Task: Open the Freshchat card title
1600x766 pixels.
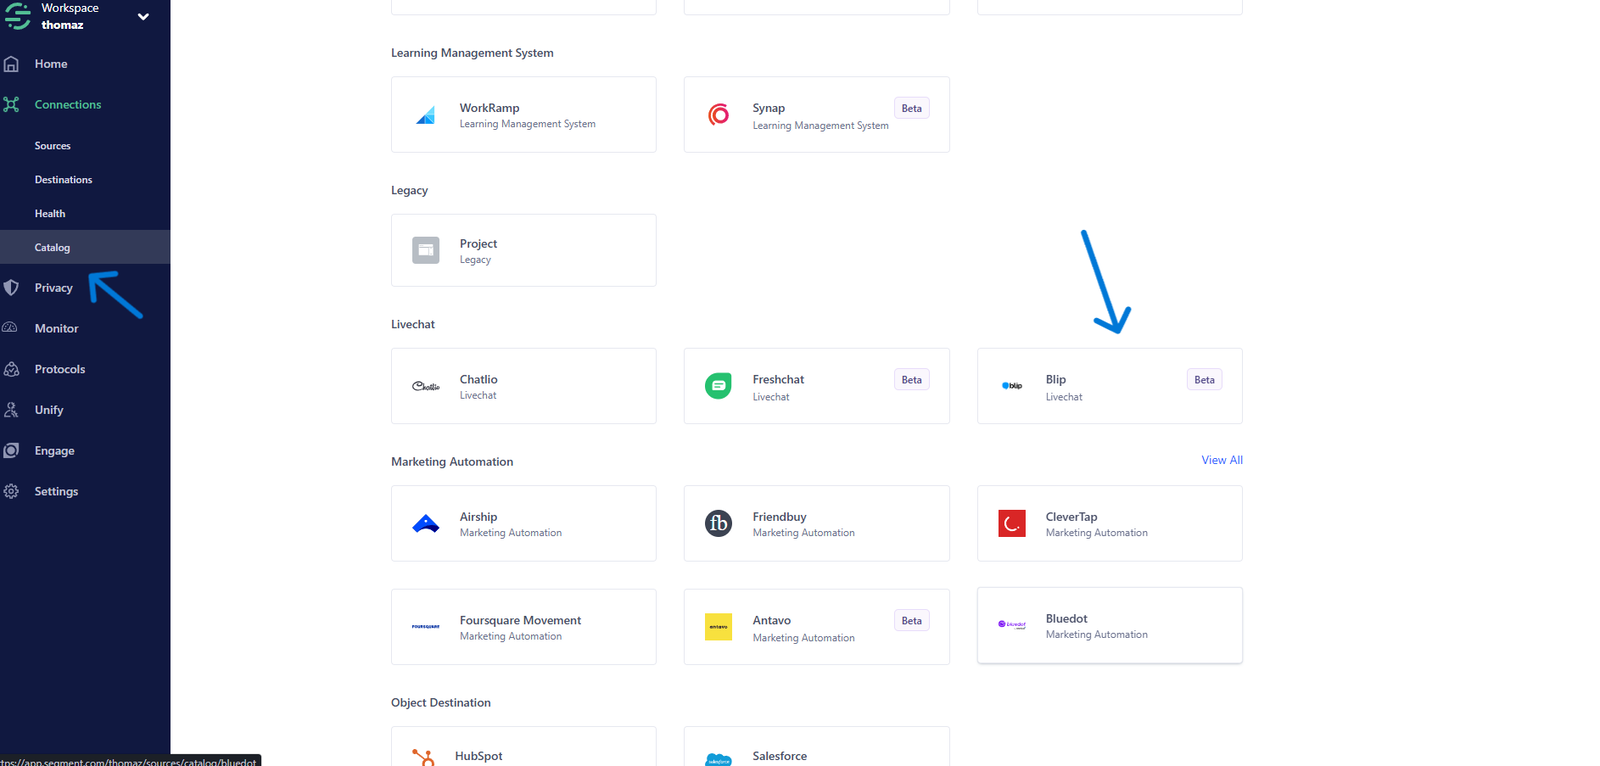Action: point(778,380)
